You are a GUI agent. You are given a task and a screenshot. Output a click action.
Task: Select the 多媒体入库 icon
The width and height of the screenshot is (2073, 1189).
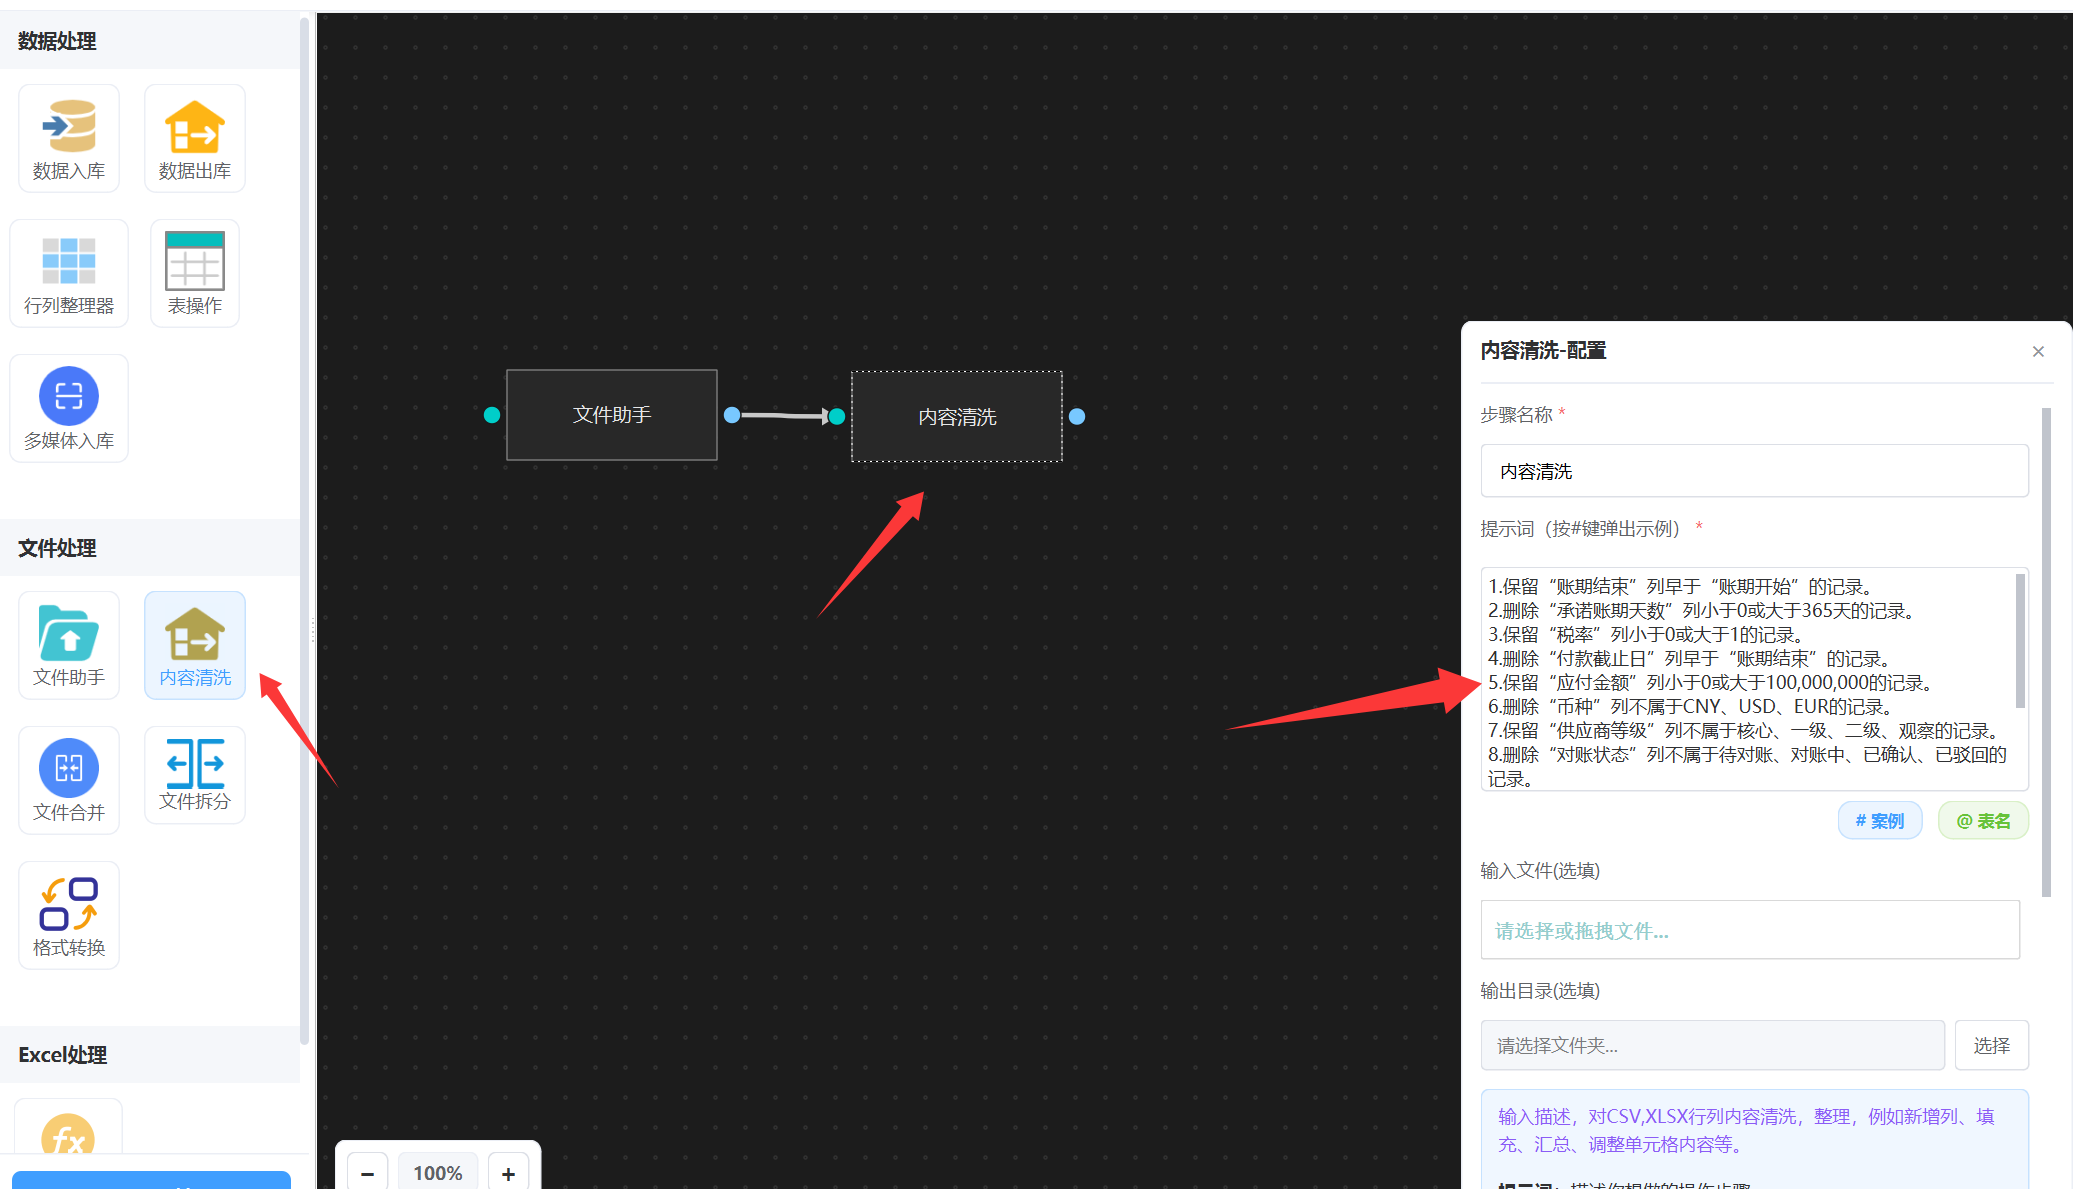[x=69, y=408]
